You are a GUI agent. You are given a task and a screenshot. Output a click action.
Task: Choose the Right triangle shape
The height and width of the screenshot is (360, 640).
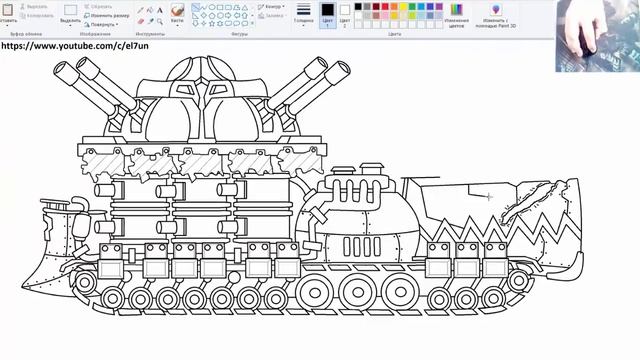tap(196, 16)
